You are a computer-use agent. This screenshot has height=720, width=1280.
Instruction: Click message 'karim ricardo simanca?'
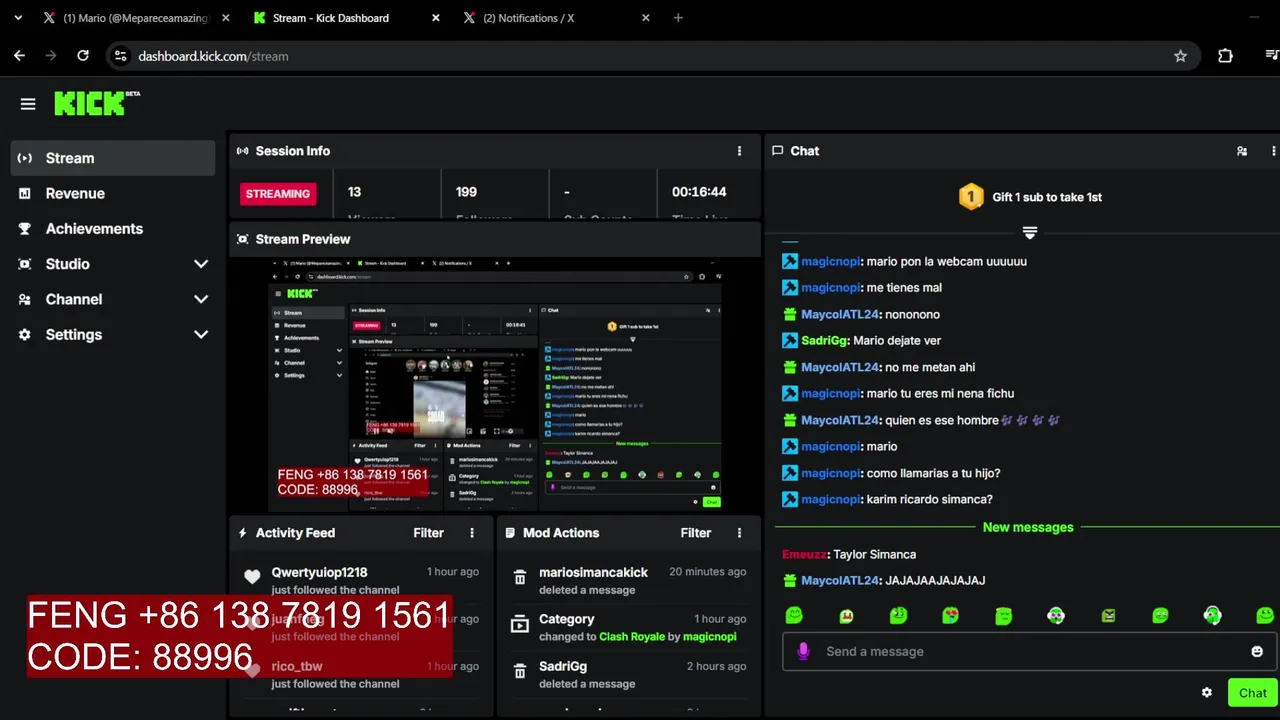(x=929, y=499)
